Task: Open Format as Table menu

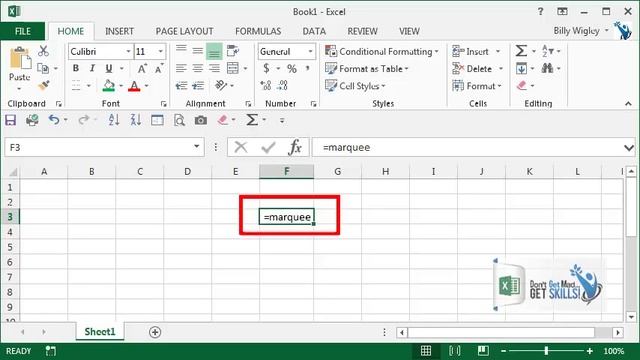Action: click(367, 69)
